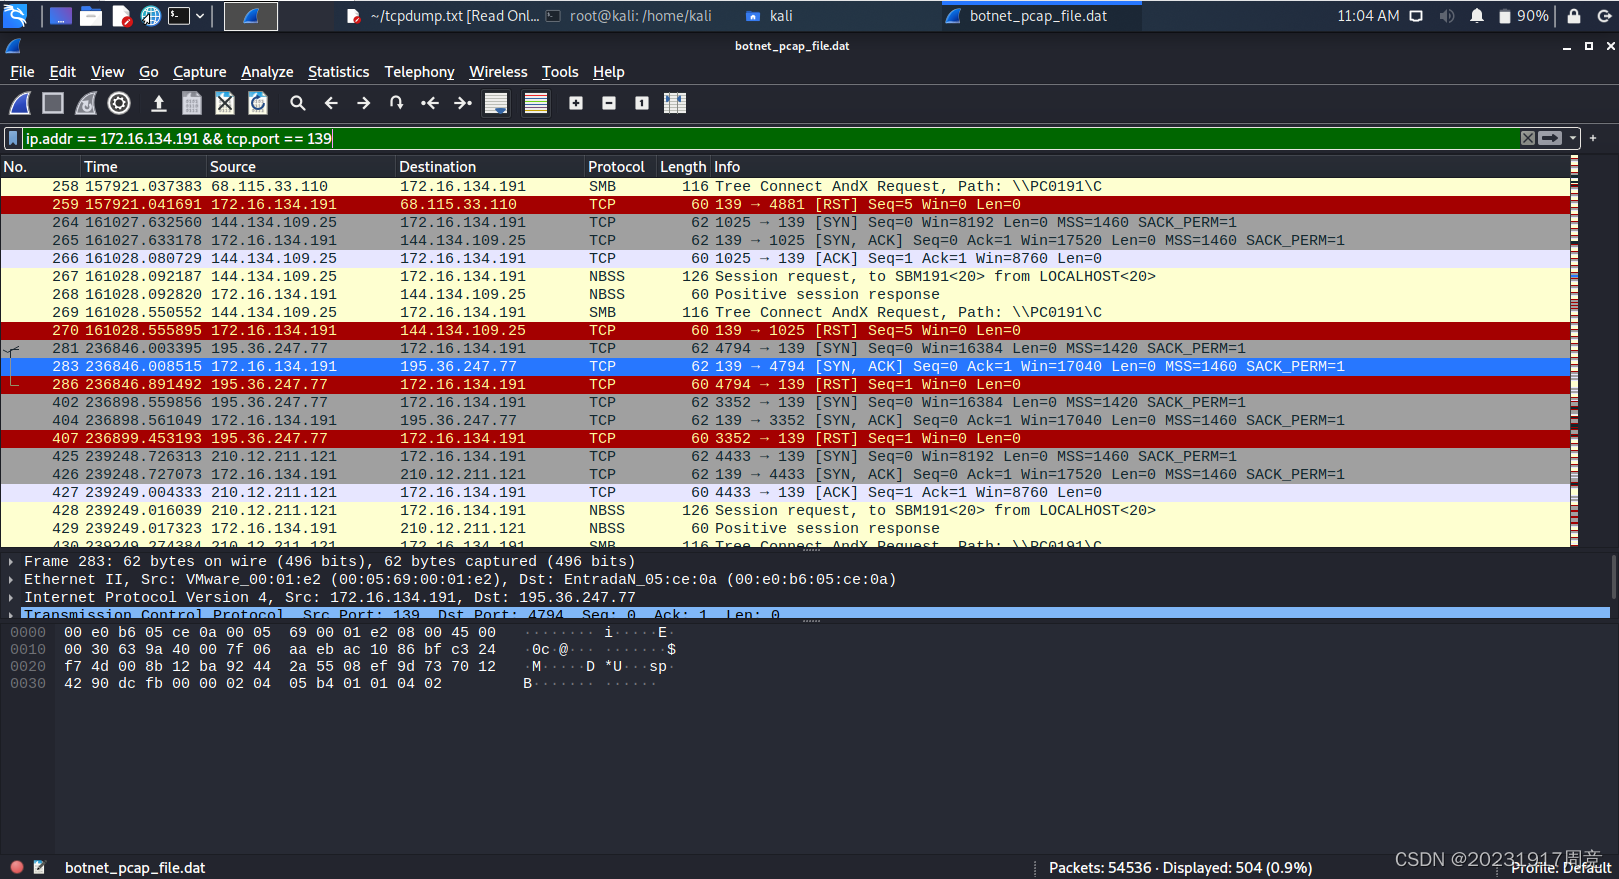Close this capture file
The width and height of the screenshot is (1619, 879).
pos(225,103)
